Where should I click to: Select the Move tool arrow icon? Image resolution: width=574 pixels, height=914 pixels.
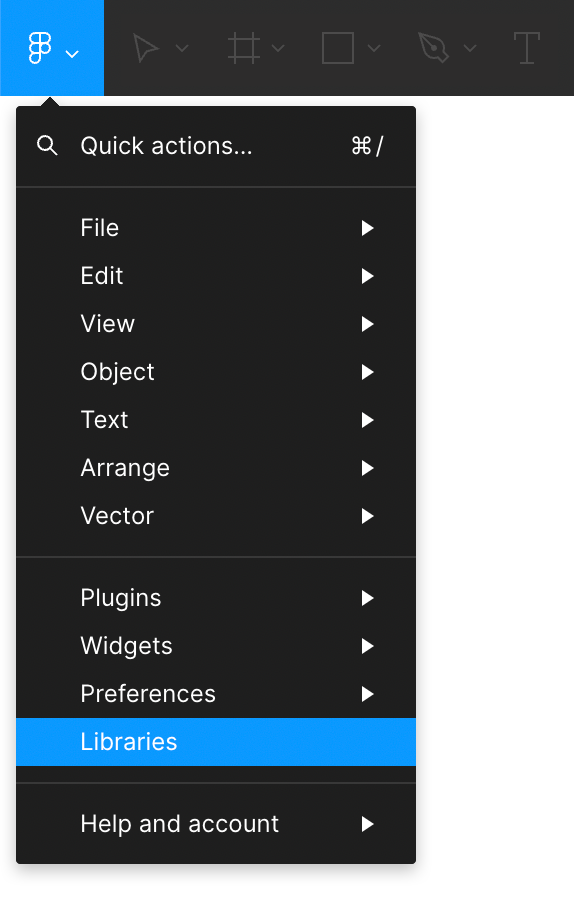pos(146,48)
